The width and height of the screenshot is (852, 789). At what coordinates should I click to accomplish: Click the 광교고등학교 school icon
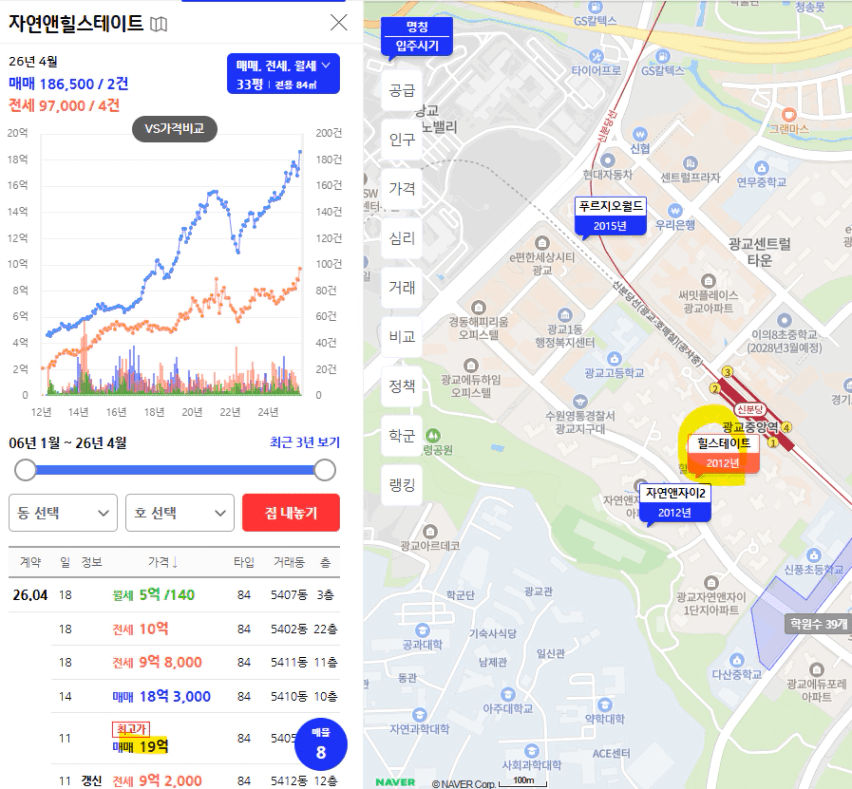[615, 359]
